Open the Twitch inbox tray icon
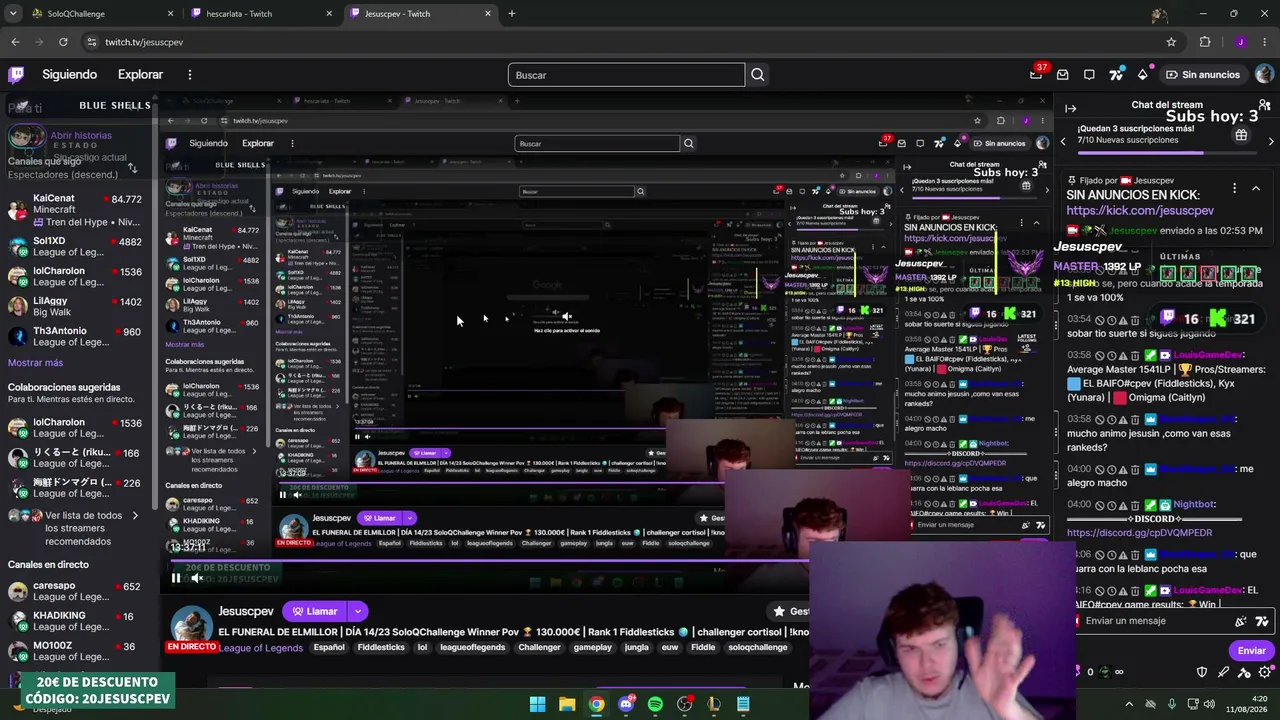Screen dimensions: 1280x720 pos(1062,74)
